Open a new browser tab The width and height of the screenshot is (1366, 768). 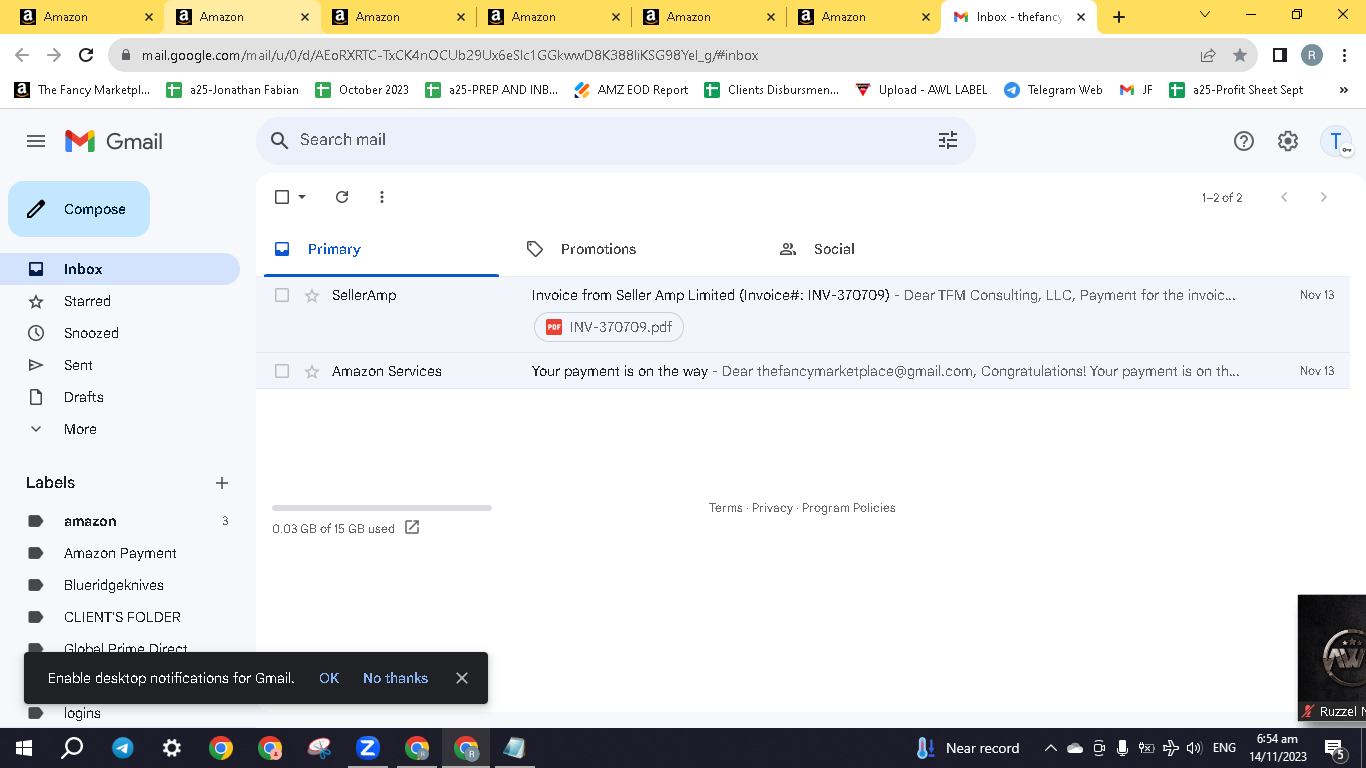pos(1119,17)
